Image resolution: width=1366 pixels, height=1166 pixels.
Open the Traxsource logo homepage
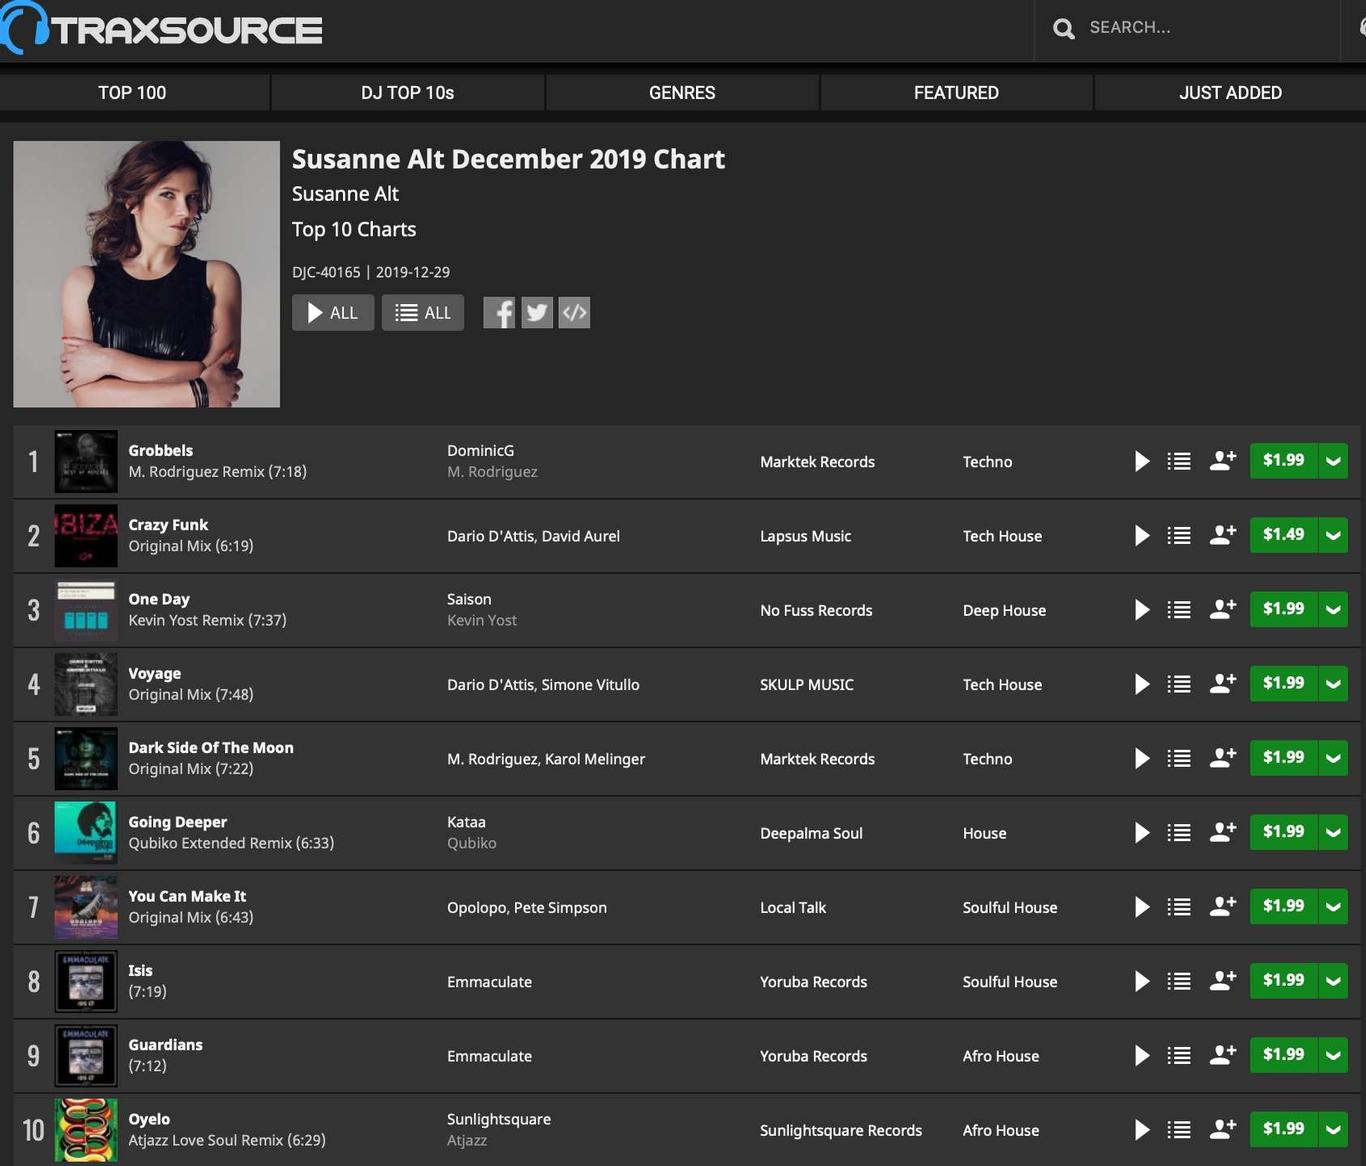coord(162,28)
